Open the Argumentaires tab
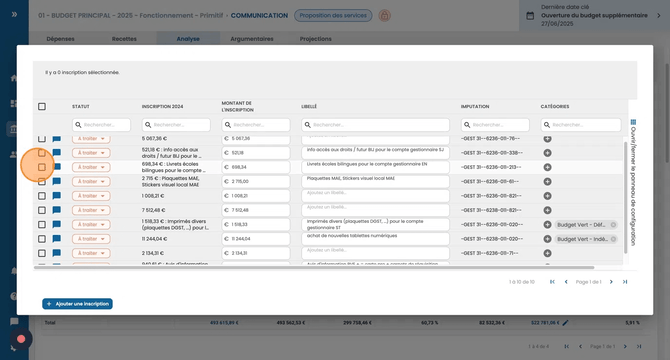 coord(252,39)
